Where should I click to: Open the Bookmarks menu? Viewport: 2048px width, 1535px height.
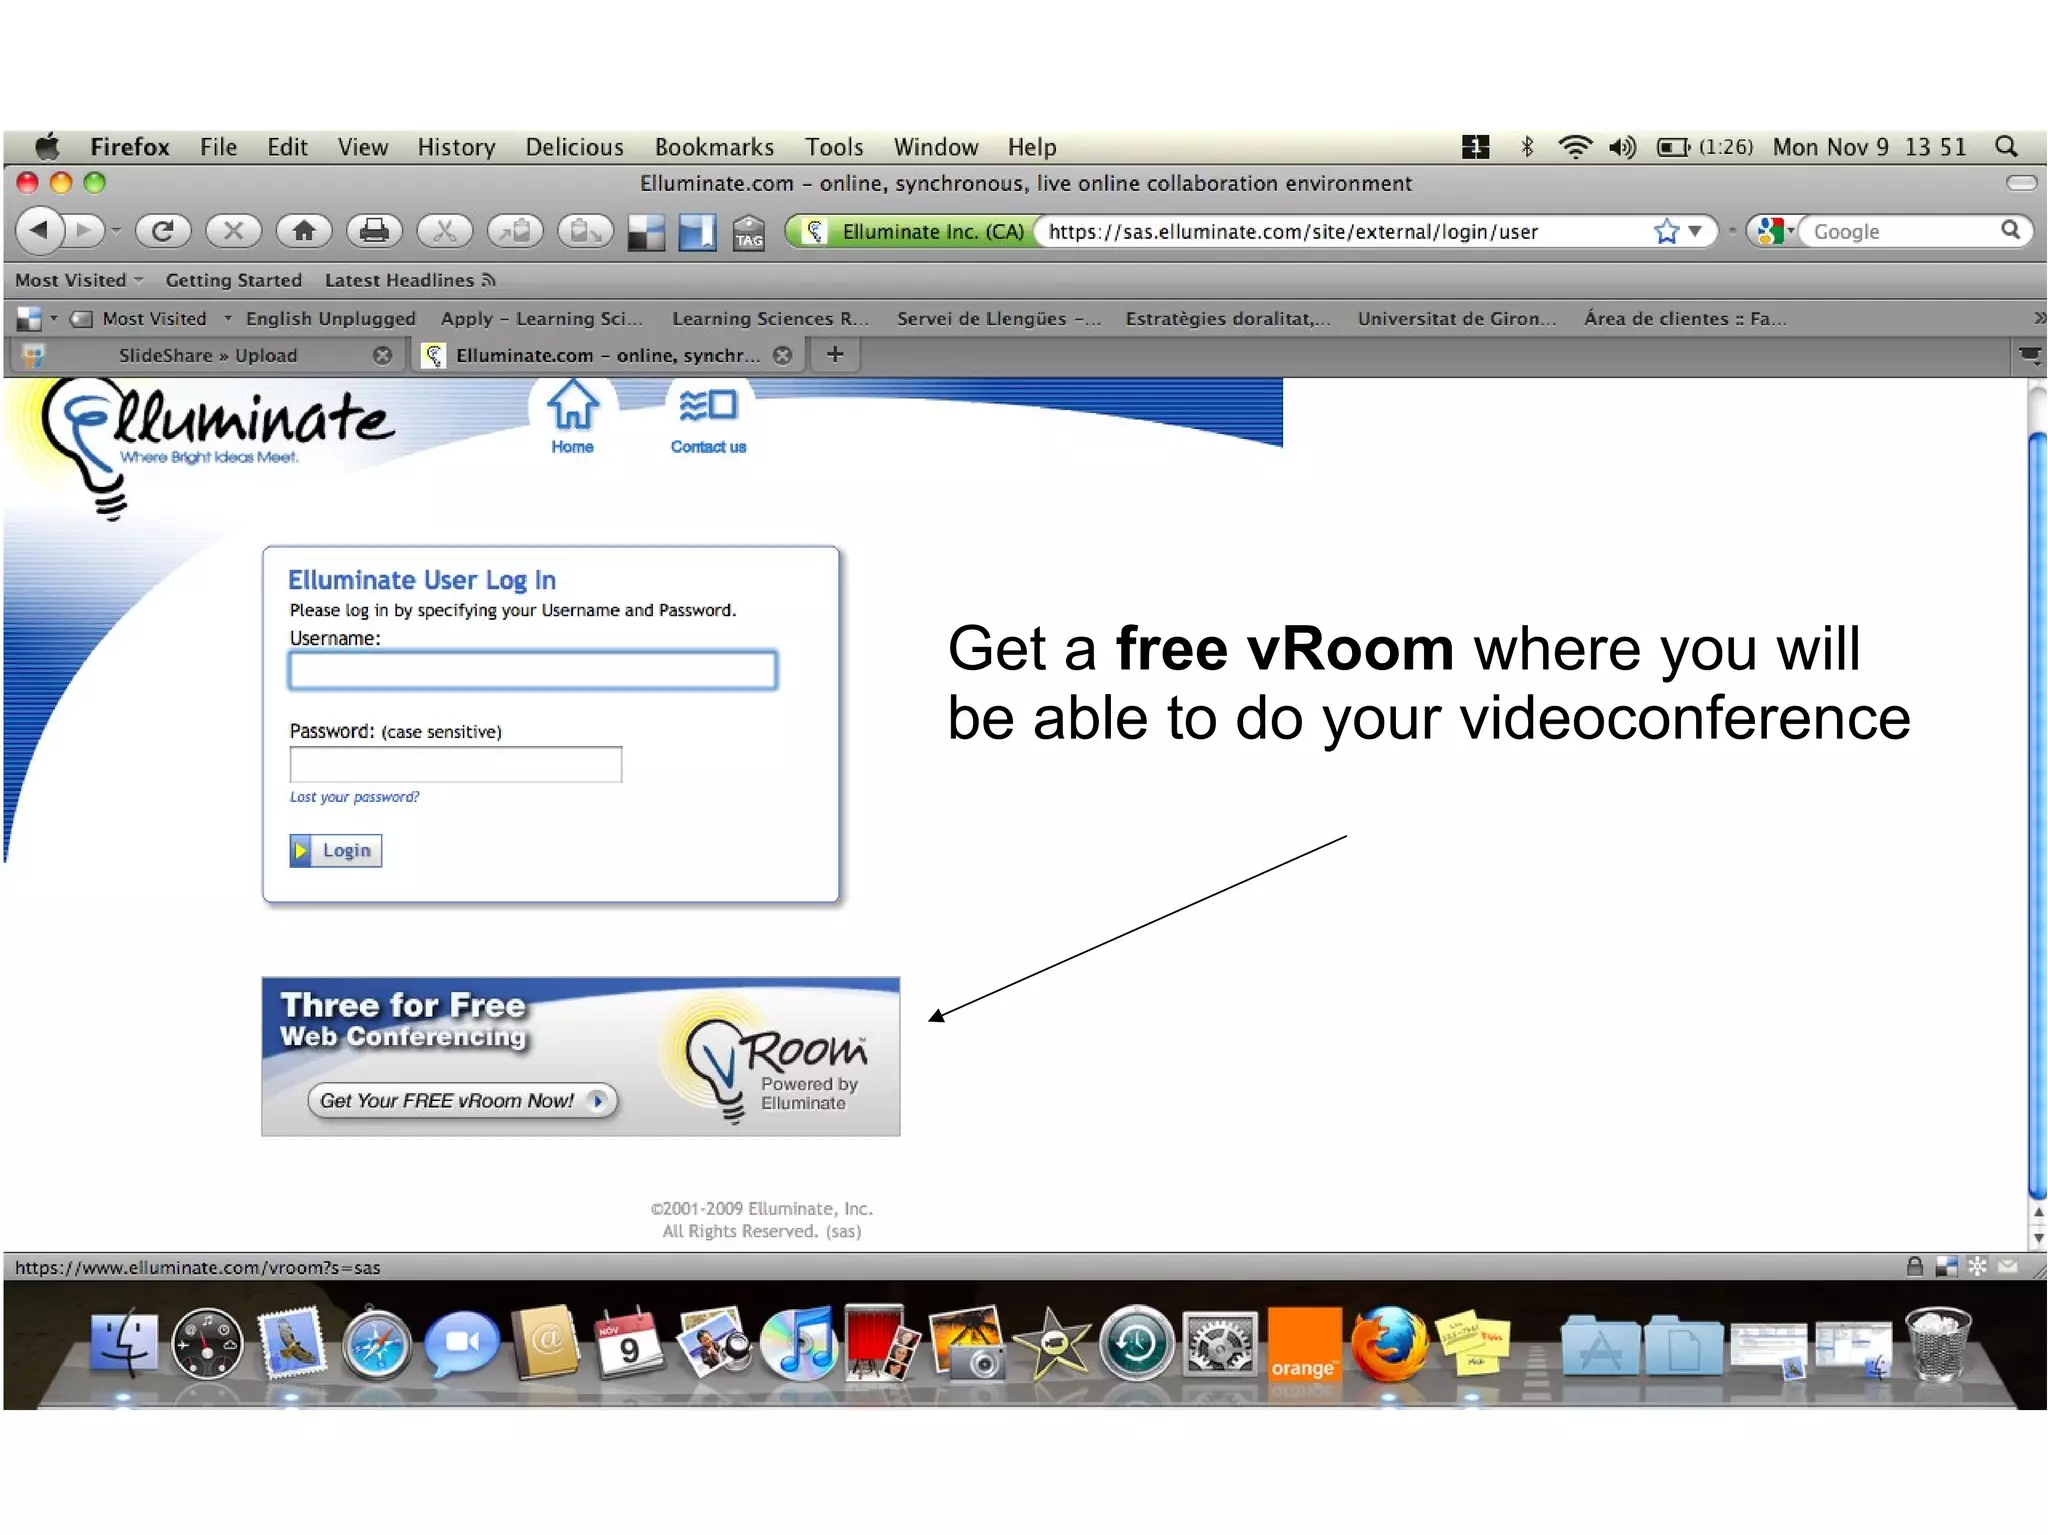pos(714,147)
